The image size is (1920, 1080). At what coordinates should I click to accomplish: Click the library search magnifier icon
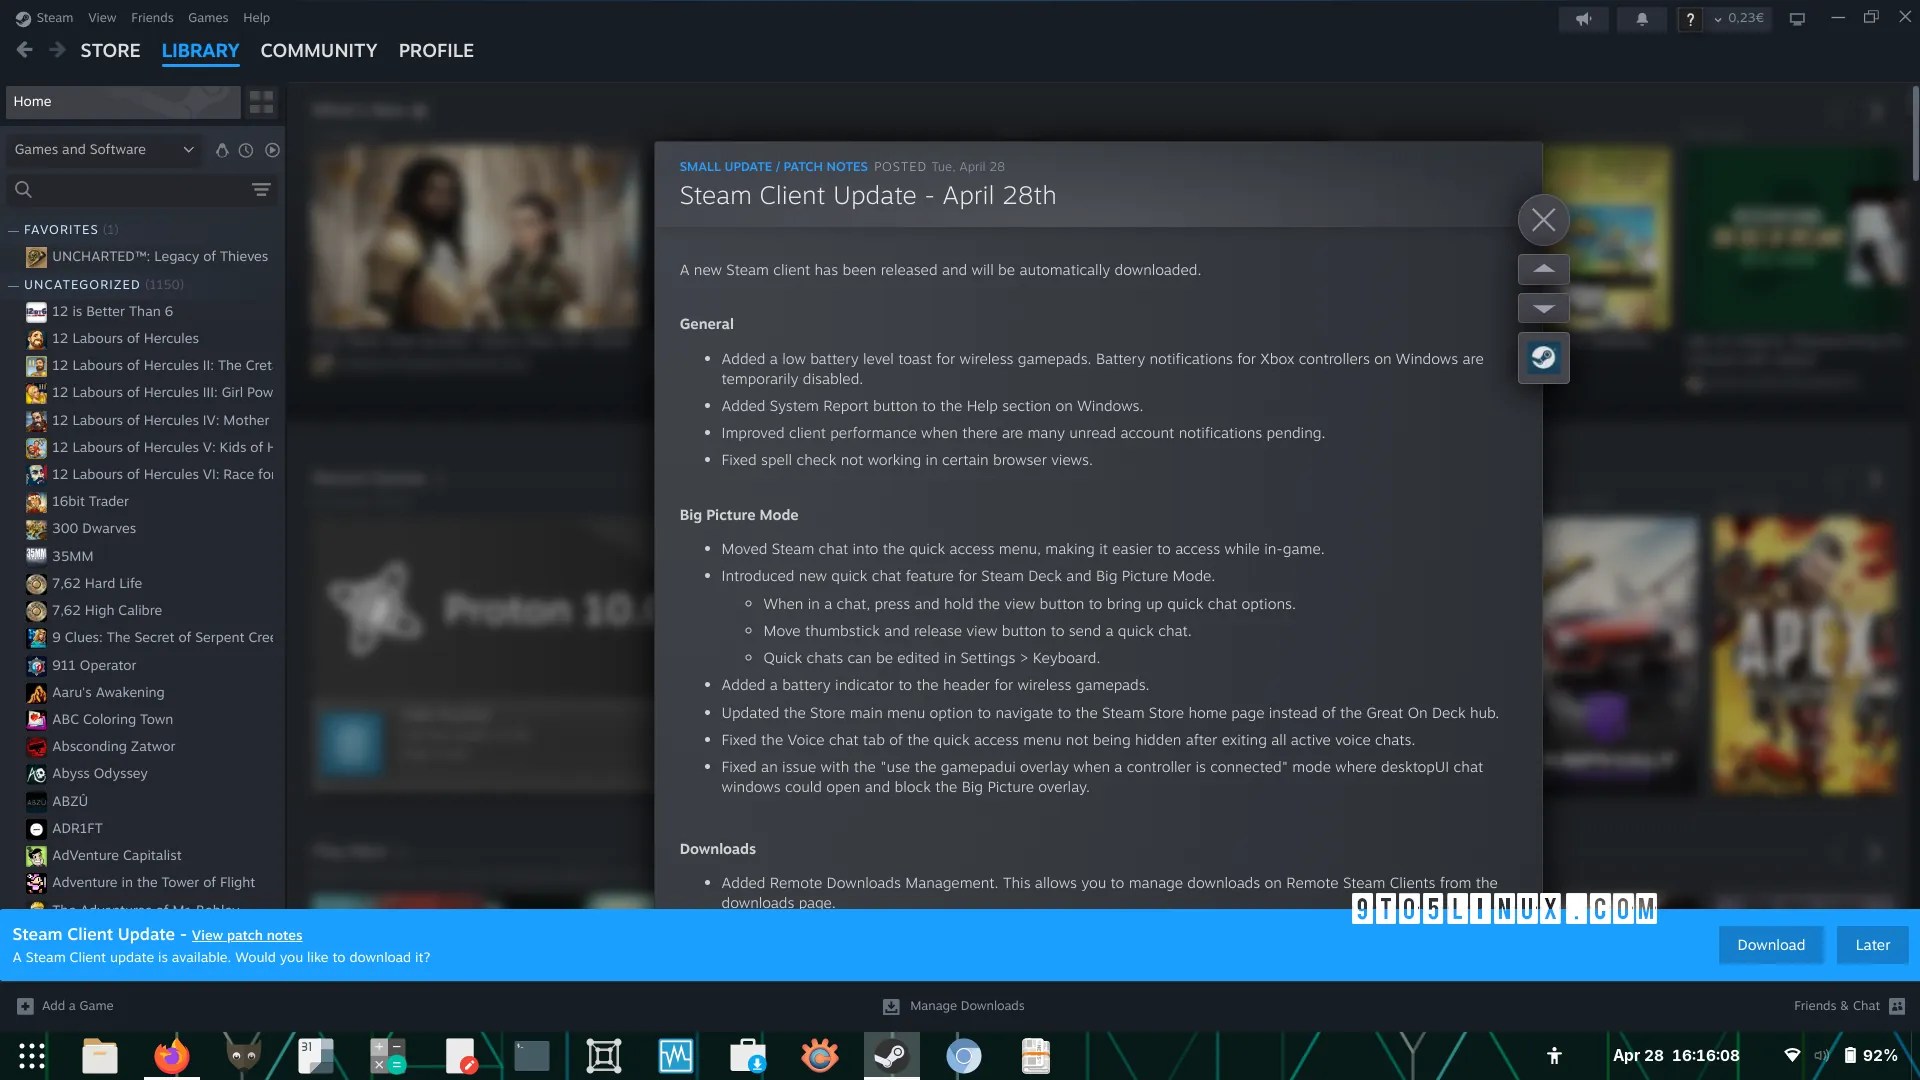point(24,189)
